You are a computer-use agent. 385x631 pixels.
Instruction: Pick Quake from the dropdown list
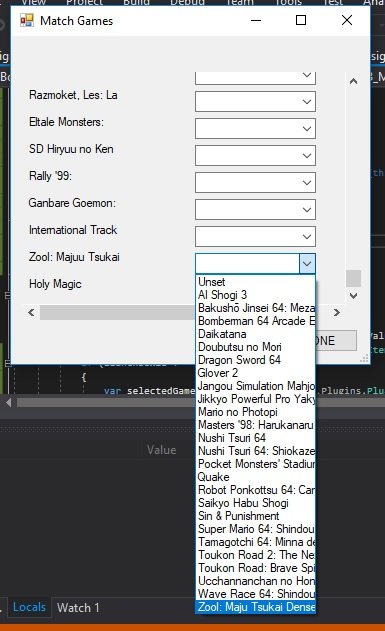255,476
